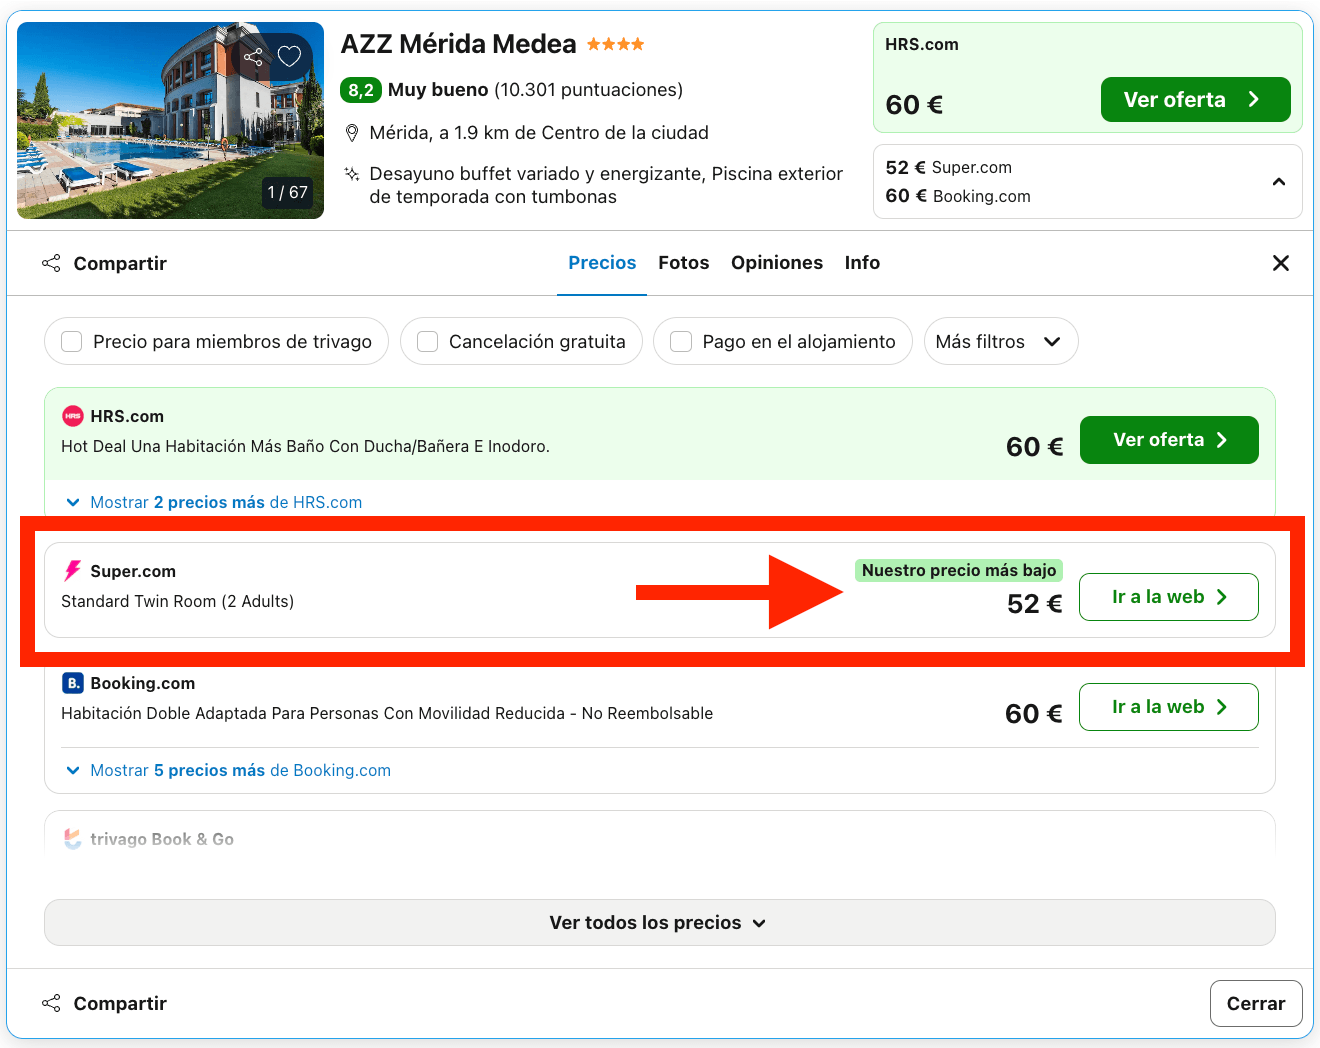Viewport: 1320px width, 1048px height.
Task: Click Ver oferta in the top HRS.com card
Action: click(x=1195, y=100)
